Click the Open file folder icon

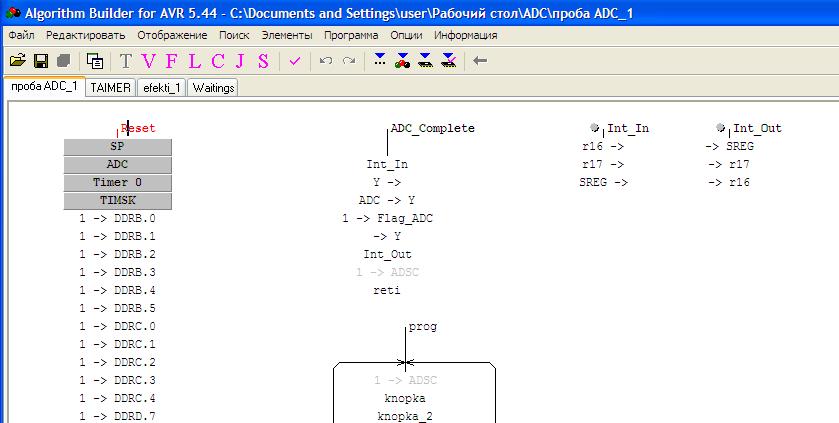point(17,61)
